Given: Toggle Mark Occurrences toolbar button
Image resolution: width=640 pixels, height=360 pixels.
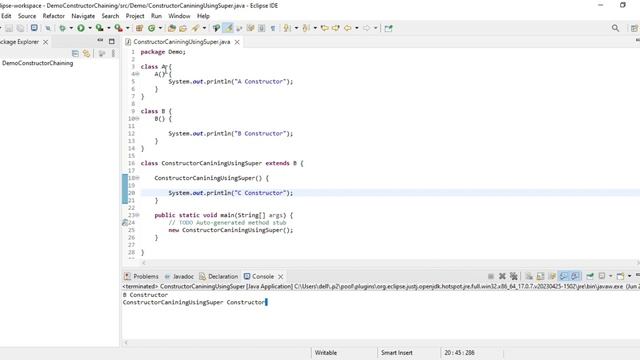Looking at the screenshot, I should coord(228,28).
